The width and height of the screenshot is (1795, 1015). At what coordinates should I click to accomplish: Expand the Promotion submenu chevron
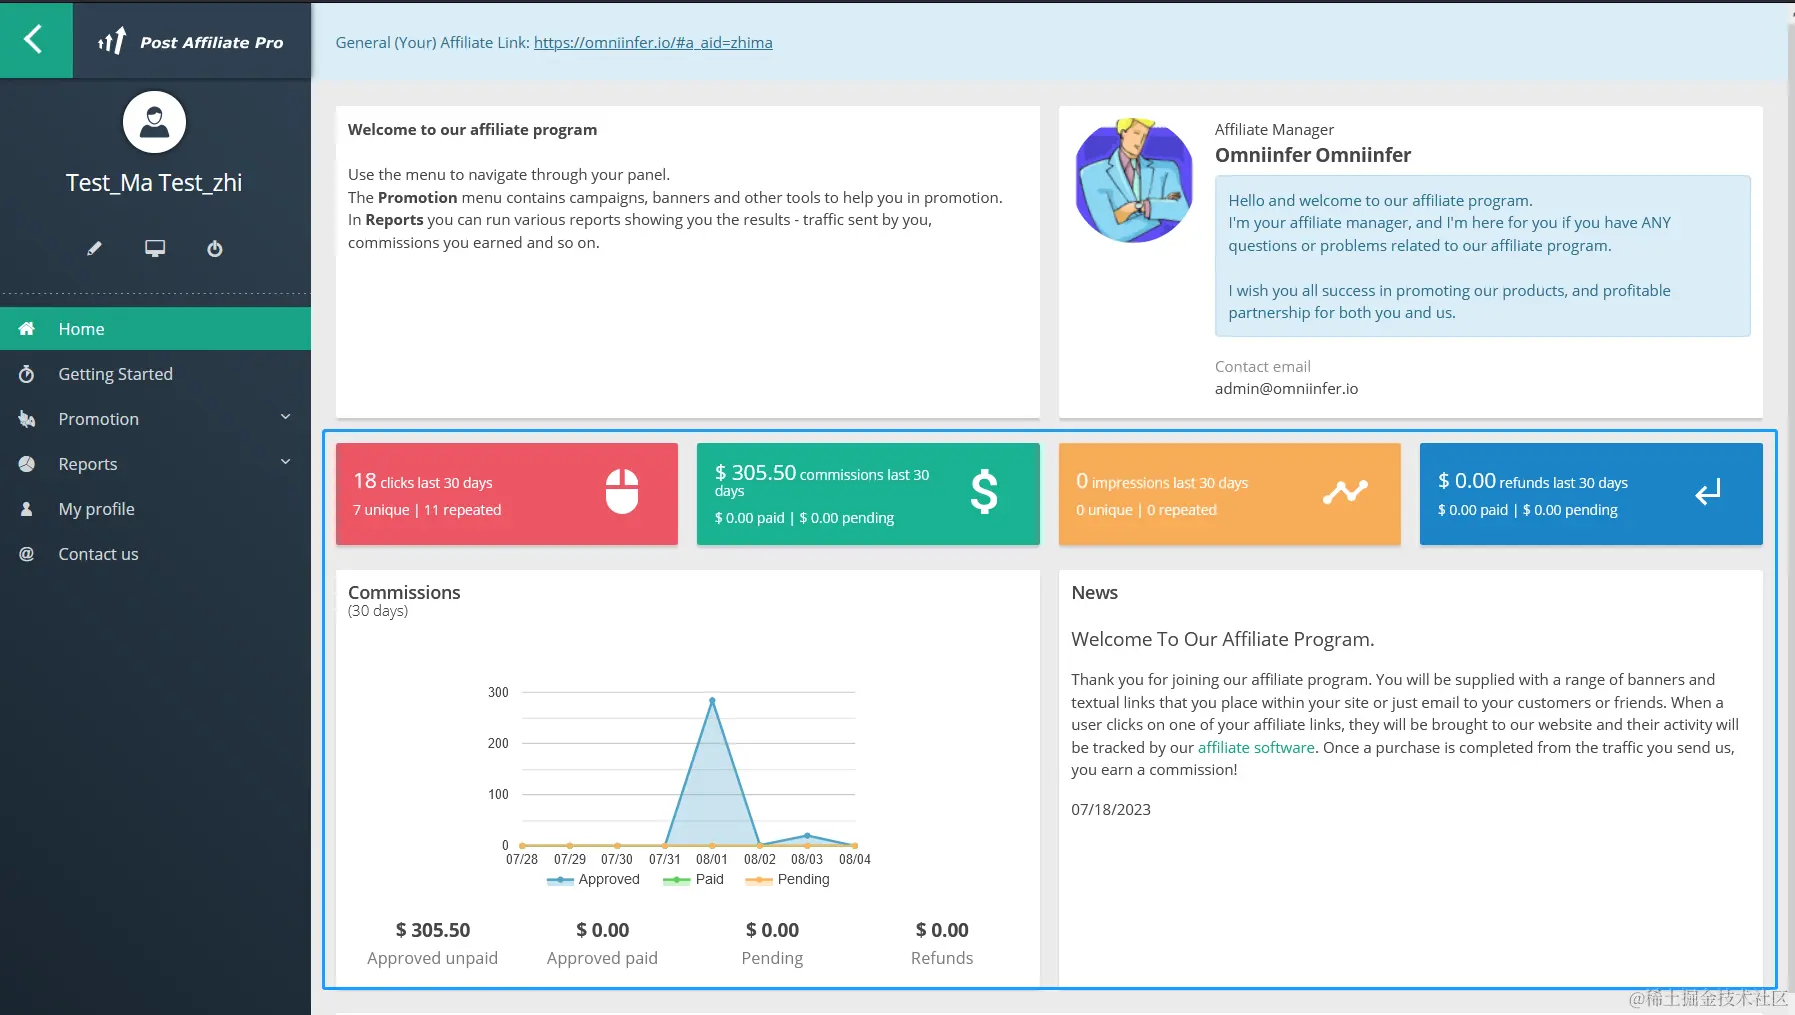pos(285,417)
